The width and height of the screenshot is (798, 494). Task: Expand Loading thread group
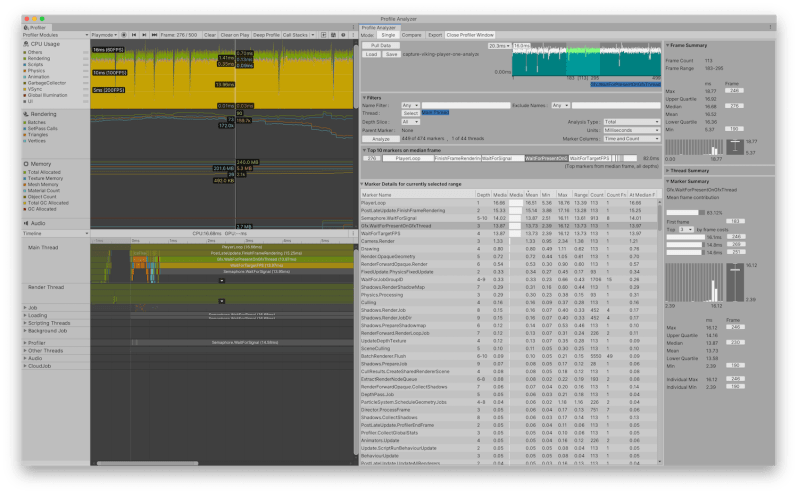pyautogui.click(x=25, y=315)
